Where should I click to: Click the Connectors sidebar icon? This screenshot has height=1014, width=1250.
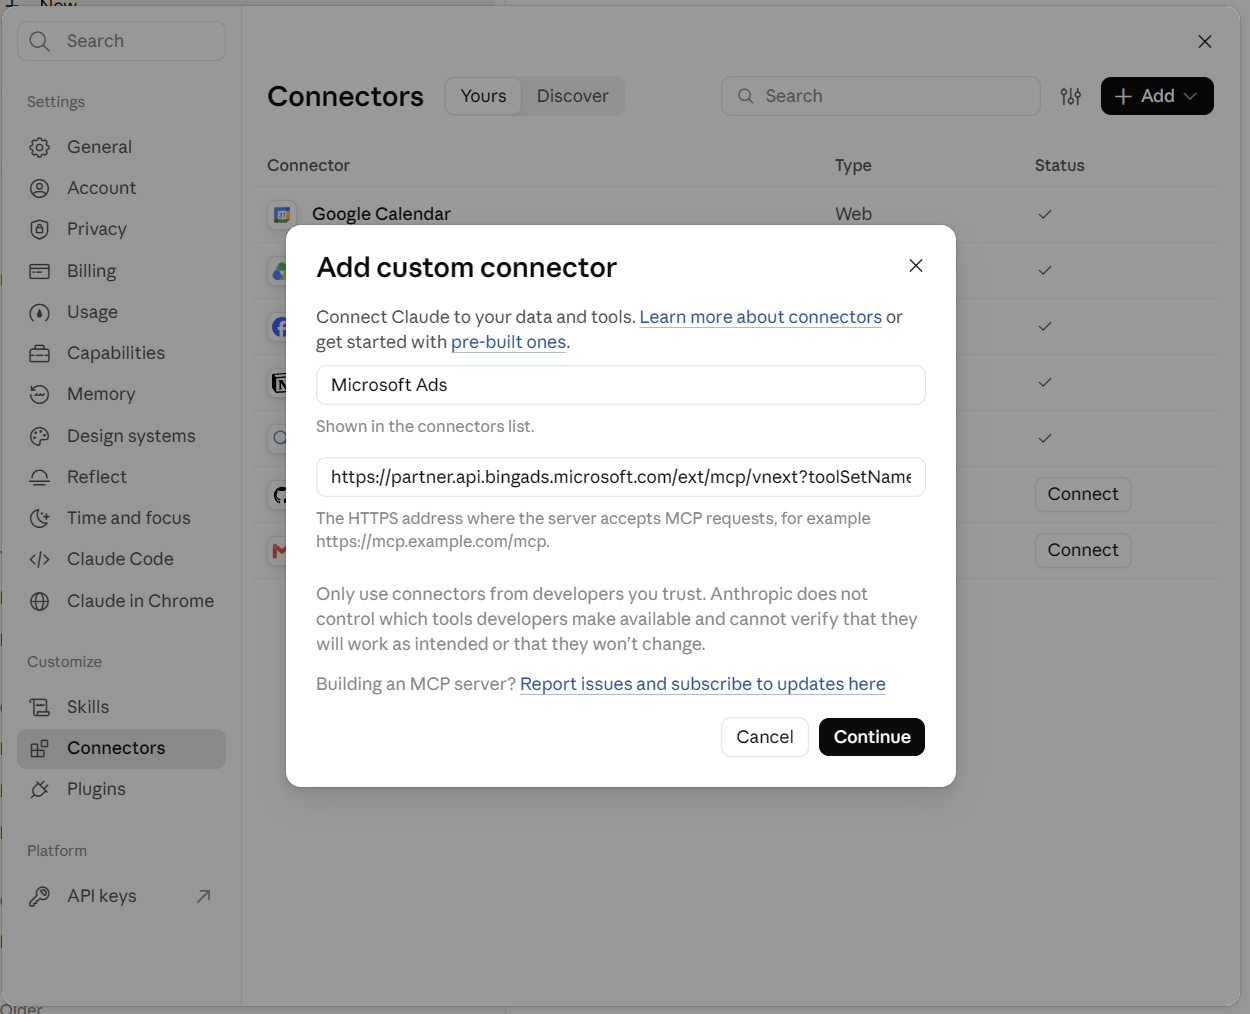(x=39, y=748)
